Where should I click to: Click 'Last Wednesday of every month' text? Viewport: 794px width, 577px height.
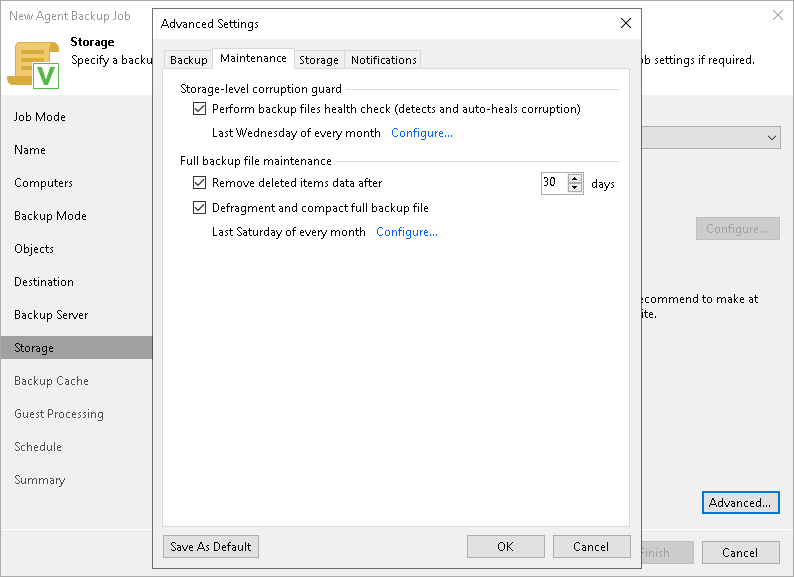pyautogui.click(x=296, y=133)
